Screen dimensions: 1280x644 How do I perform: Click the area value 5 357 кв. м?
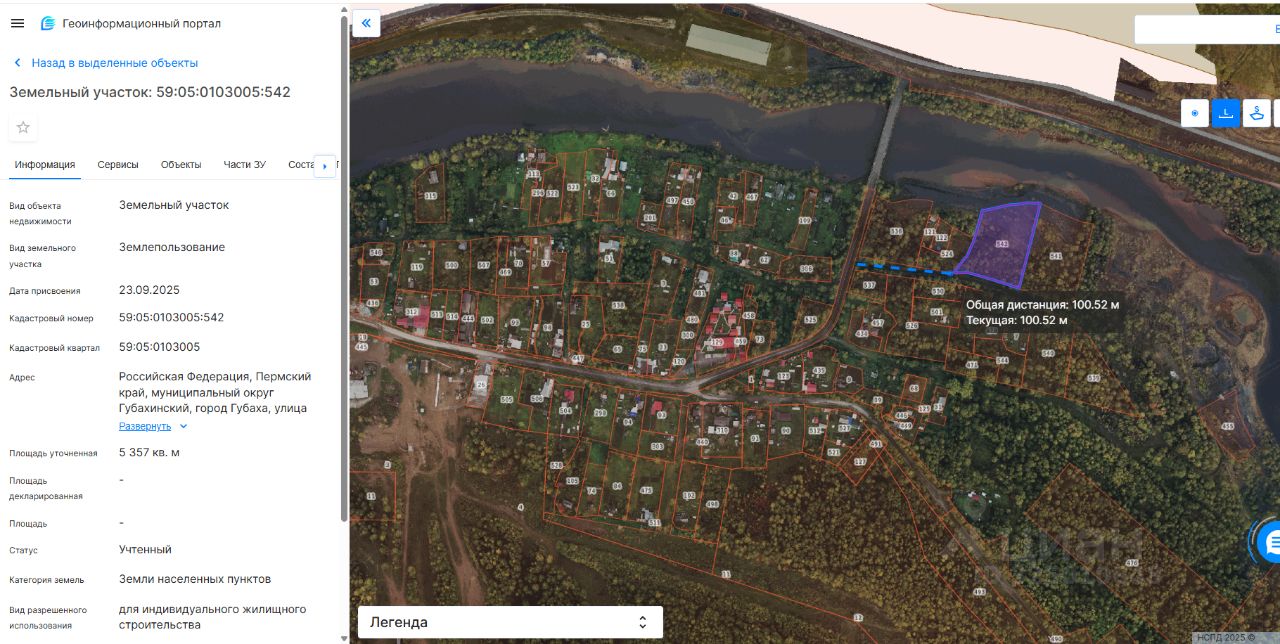click(x=149, y=452)
